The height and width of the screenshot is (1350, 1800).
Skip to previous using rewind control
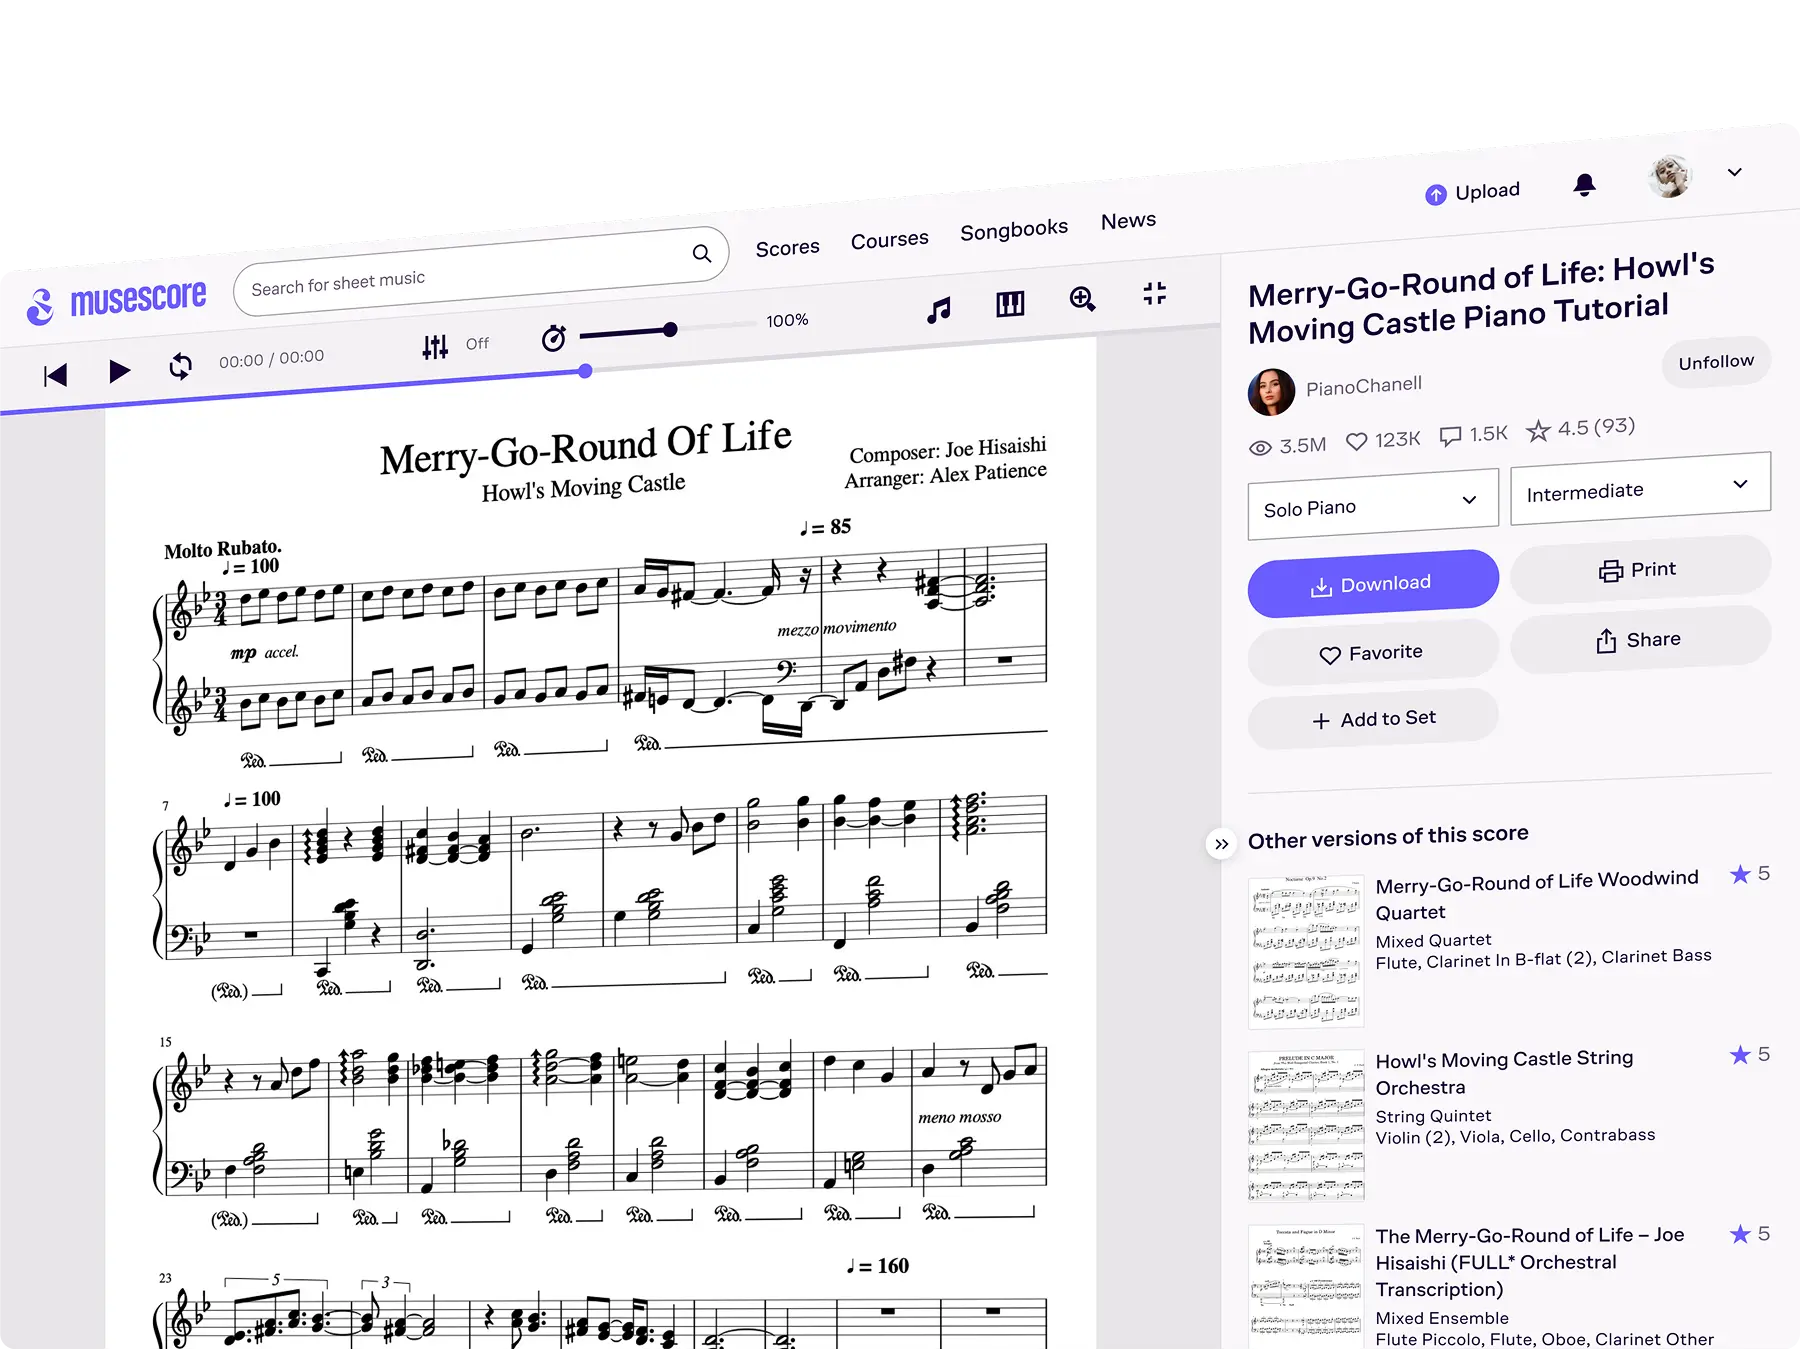click(55, 375)
